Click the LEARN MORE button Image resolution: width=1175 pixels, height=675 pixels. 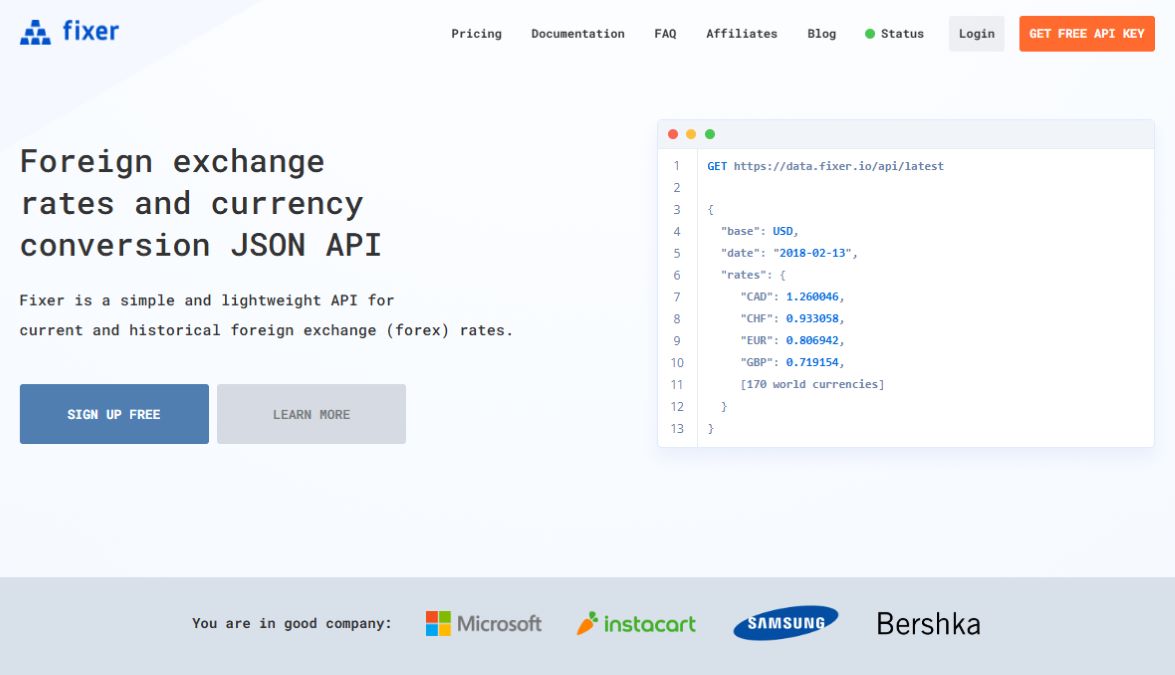(x=311, y=413)
